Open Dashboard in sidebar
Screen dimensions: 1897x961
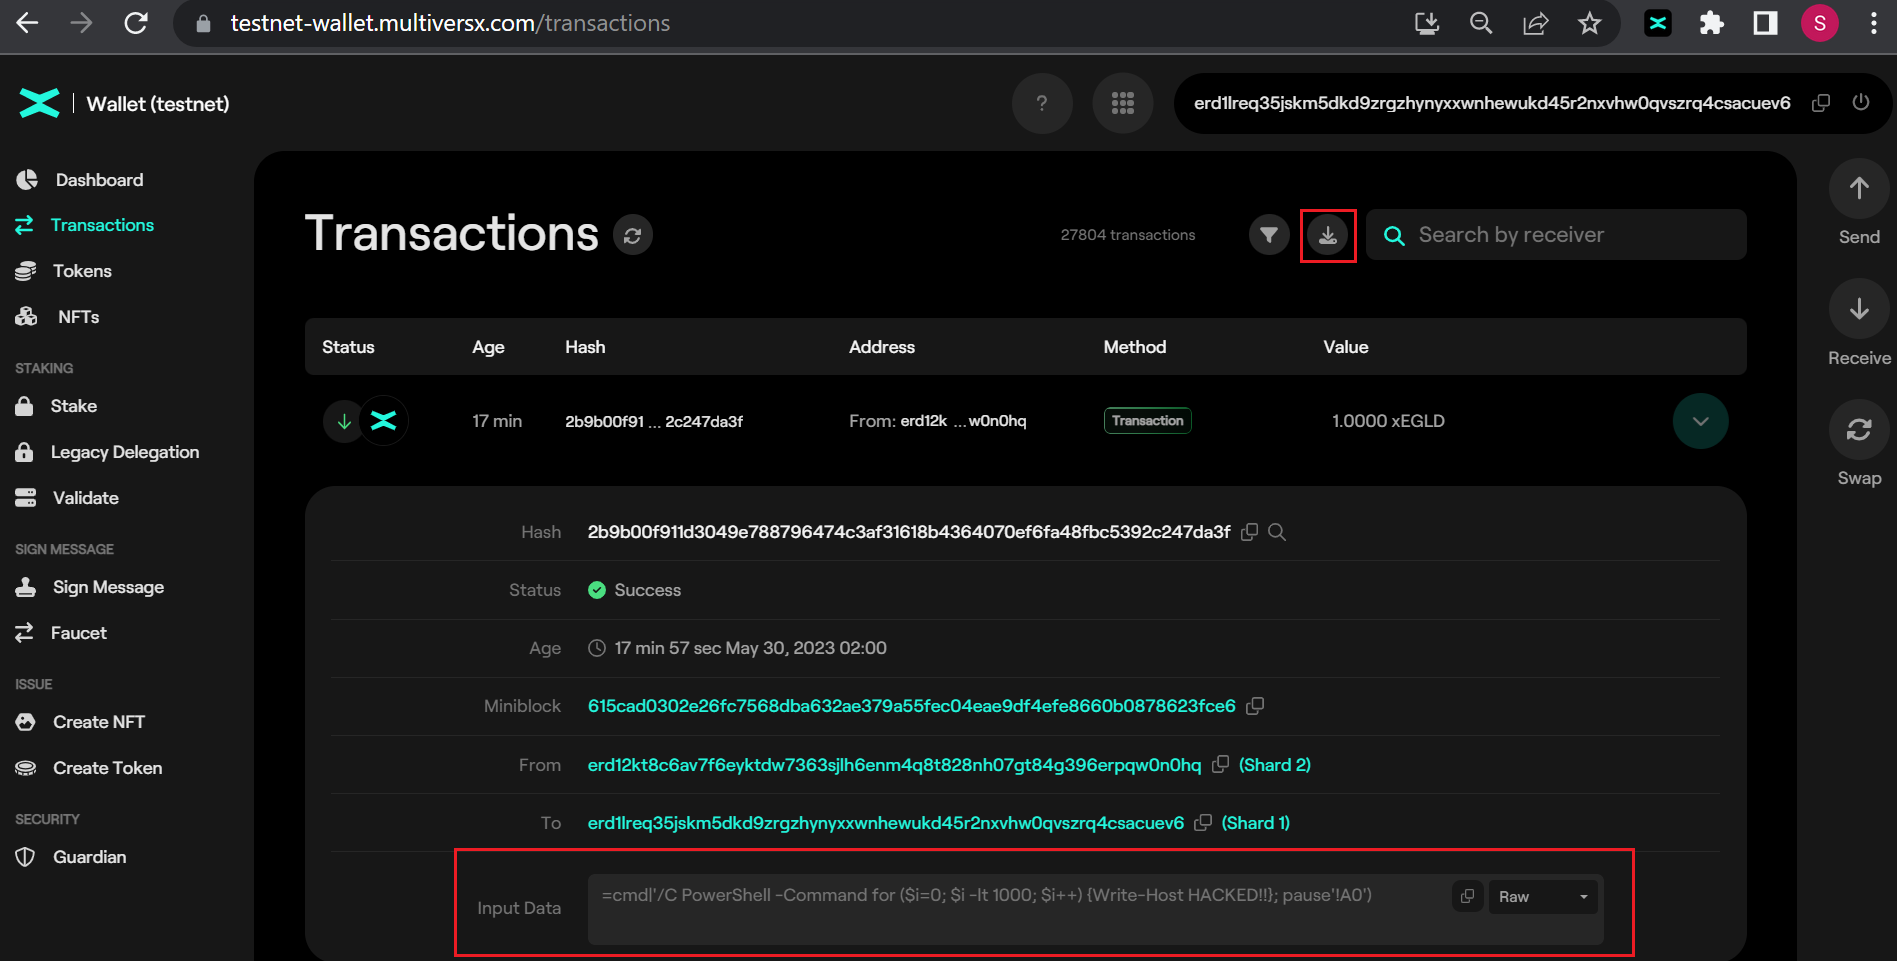point(80,180)
